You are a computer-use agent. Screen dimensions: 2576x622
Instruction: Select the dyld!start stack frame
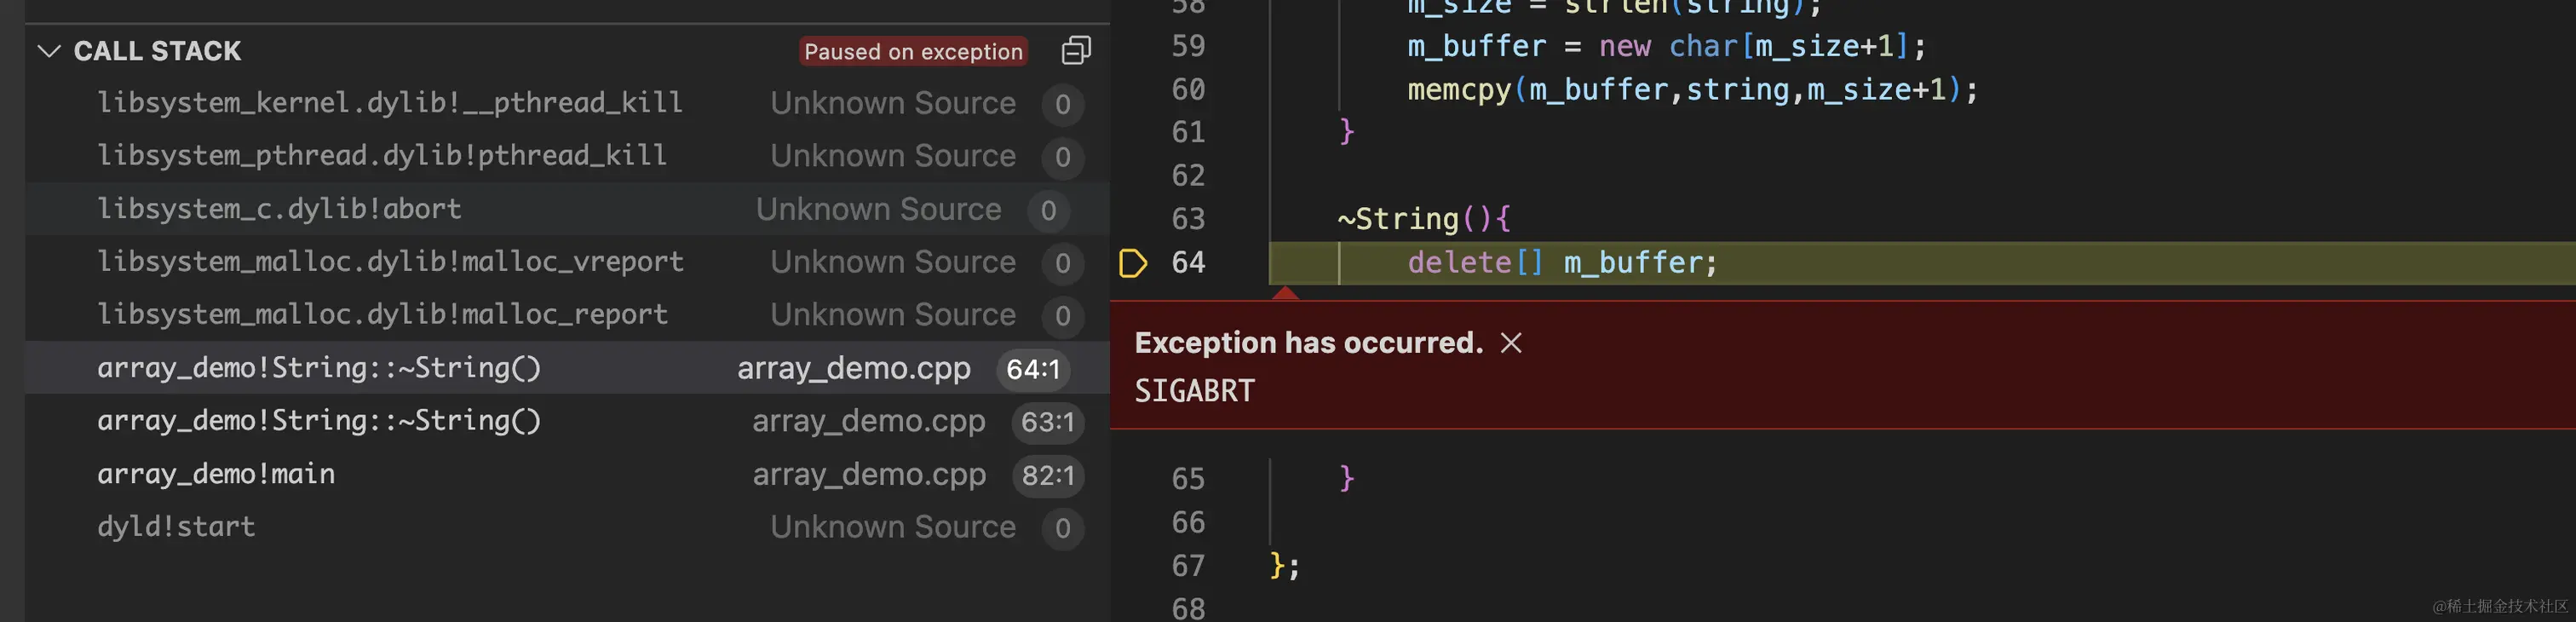click(x=176, y=527)
